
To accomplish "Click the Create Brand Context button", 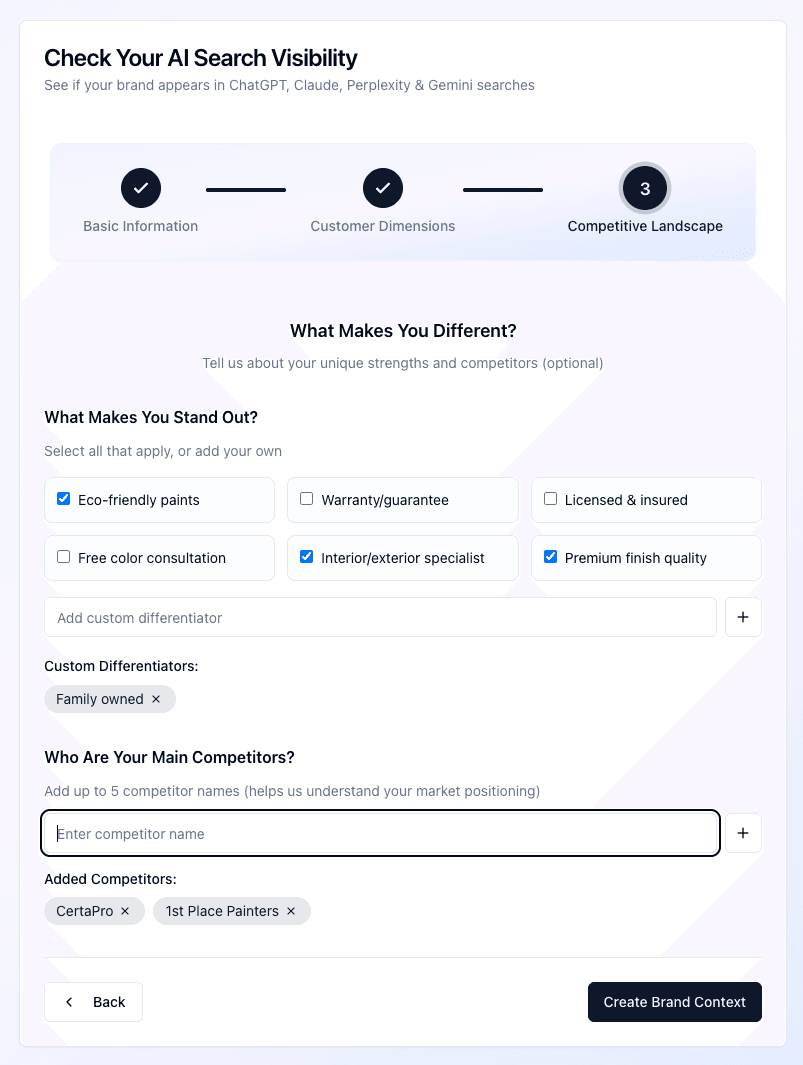I will 674,1001.
